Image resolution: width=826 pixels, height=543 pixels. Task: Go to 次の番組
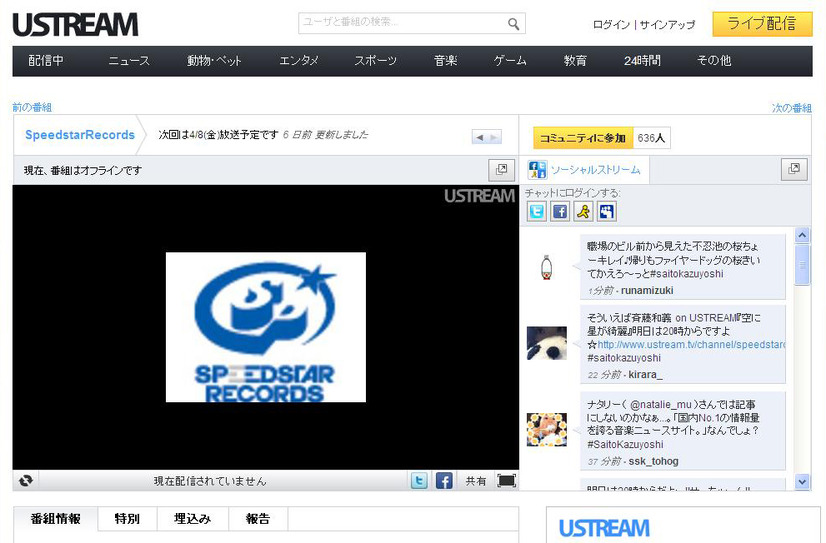pos(792,108)
